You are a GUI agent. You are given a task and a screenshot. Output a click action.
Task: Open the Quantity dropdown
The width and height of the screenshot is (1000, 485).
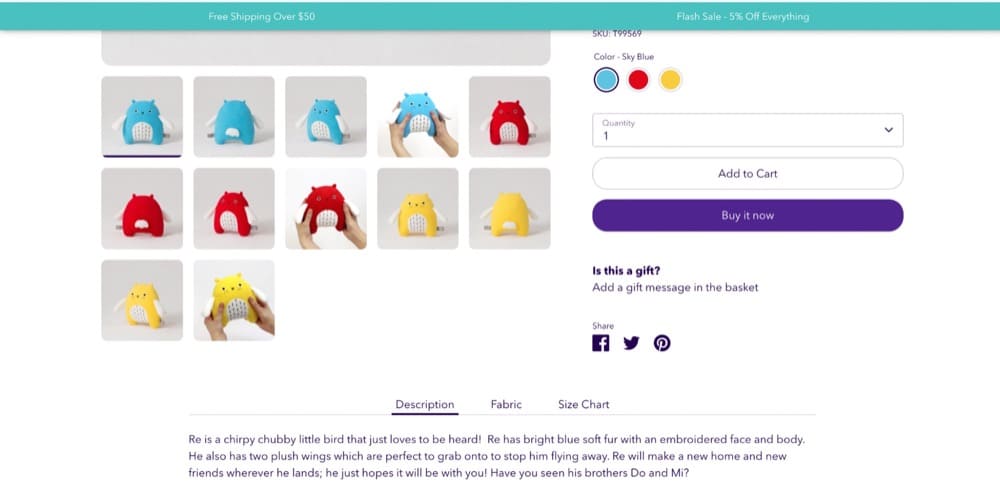tap(747, 130)
